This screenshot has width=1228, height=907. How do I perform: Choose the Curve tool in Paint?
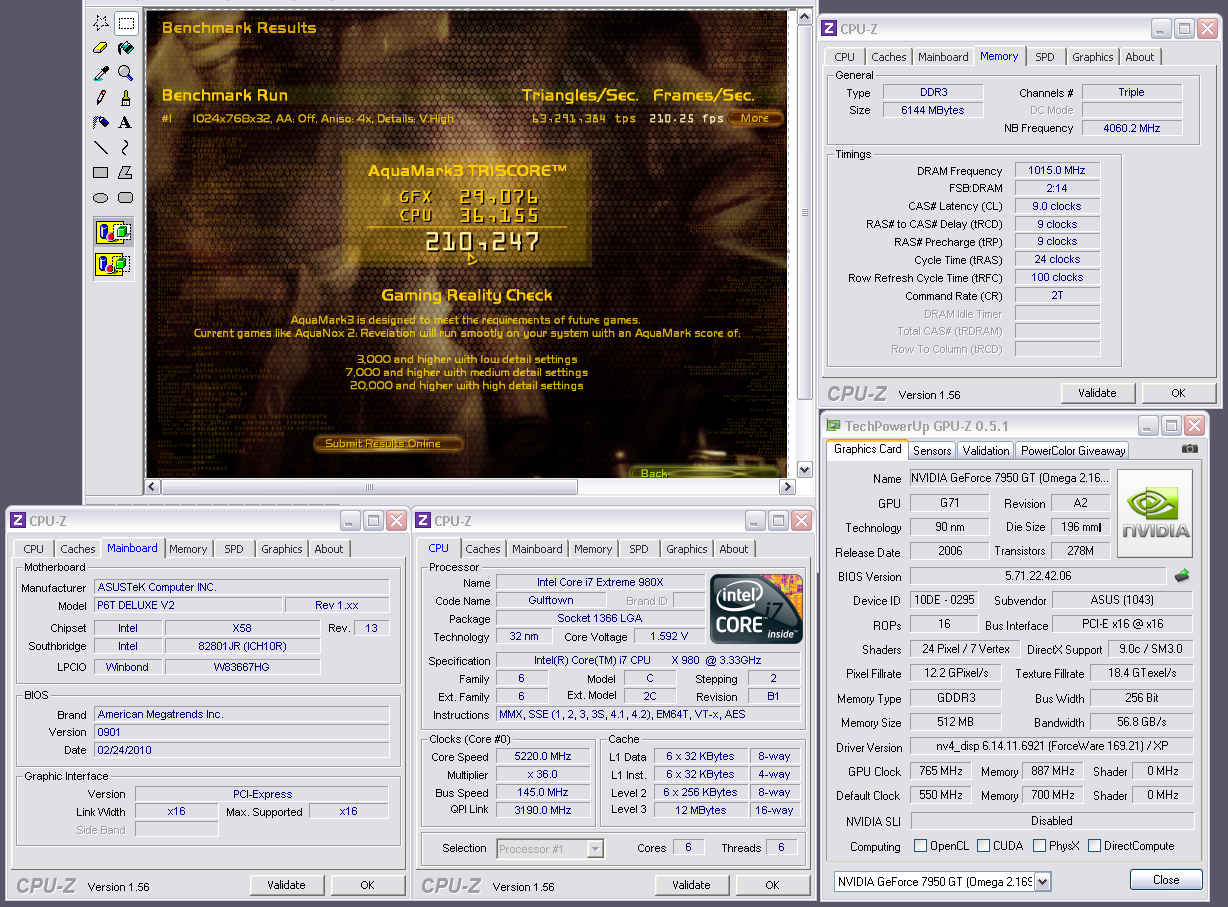126,148
